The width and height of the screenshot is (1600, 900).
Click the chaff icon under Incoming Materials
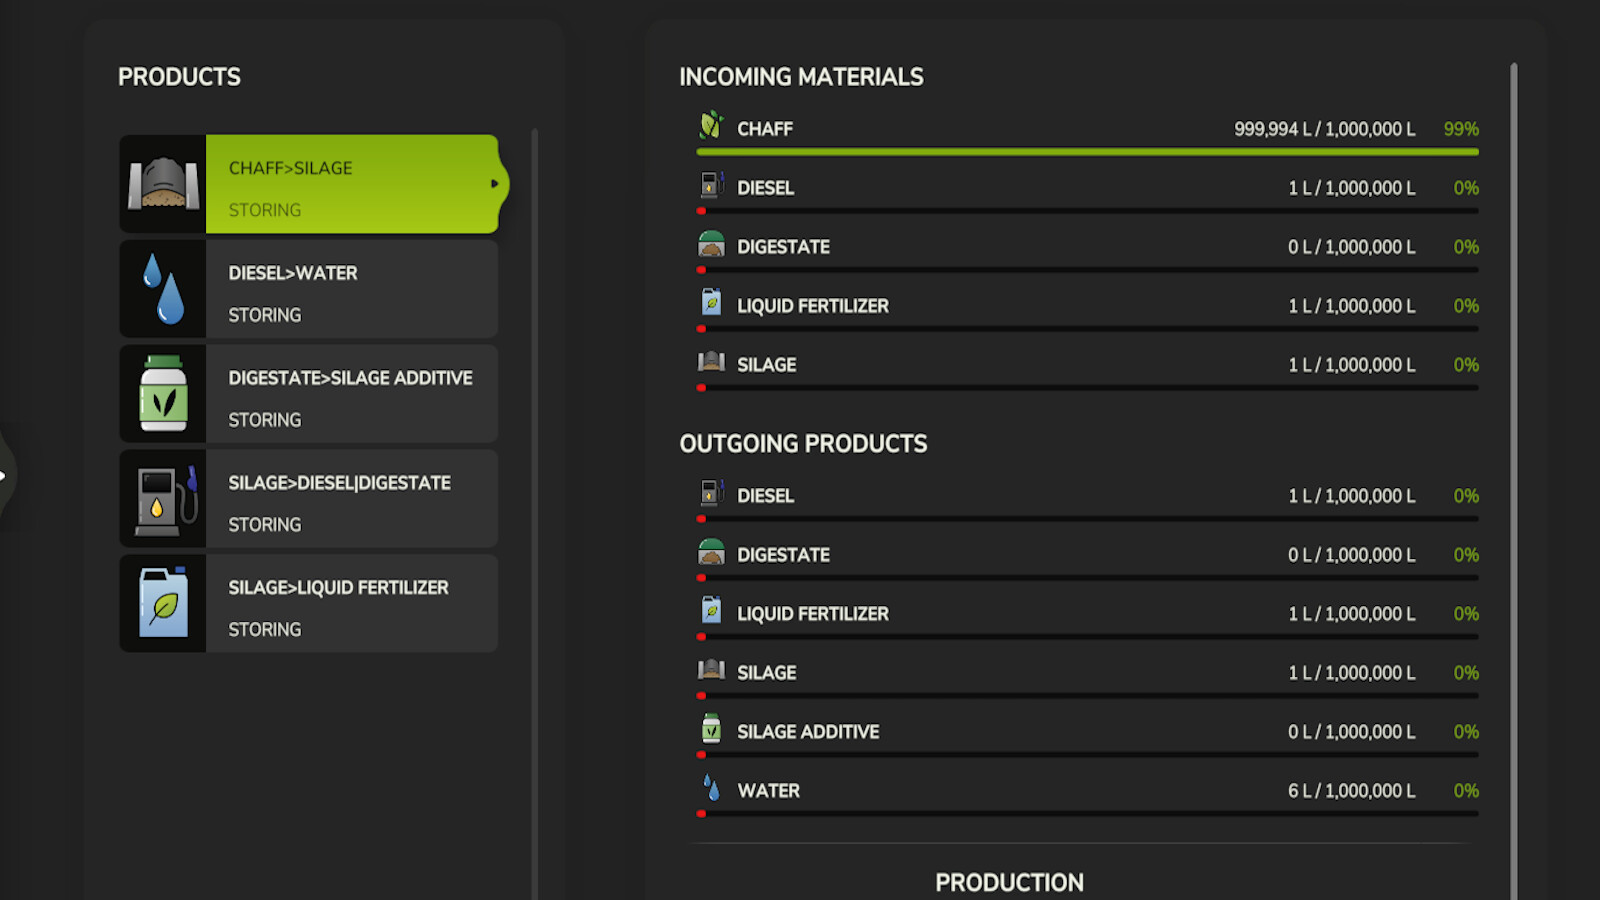point(711,126)
